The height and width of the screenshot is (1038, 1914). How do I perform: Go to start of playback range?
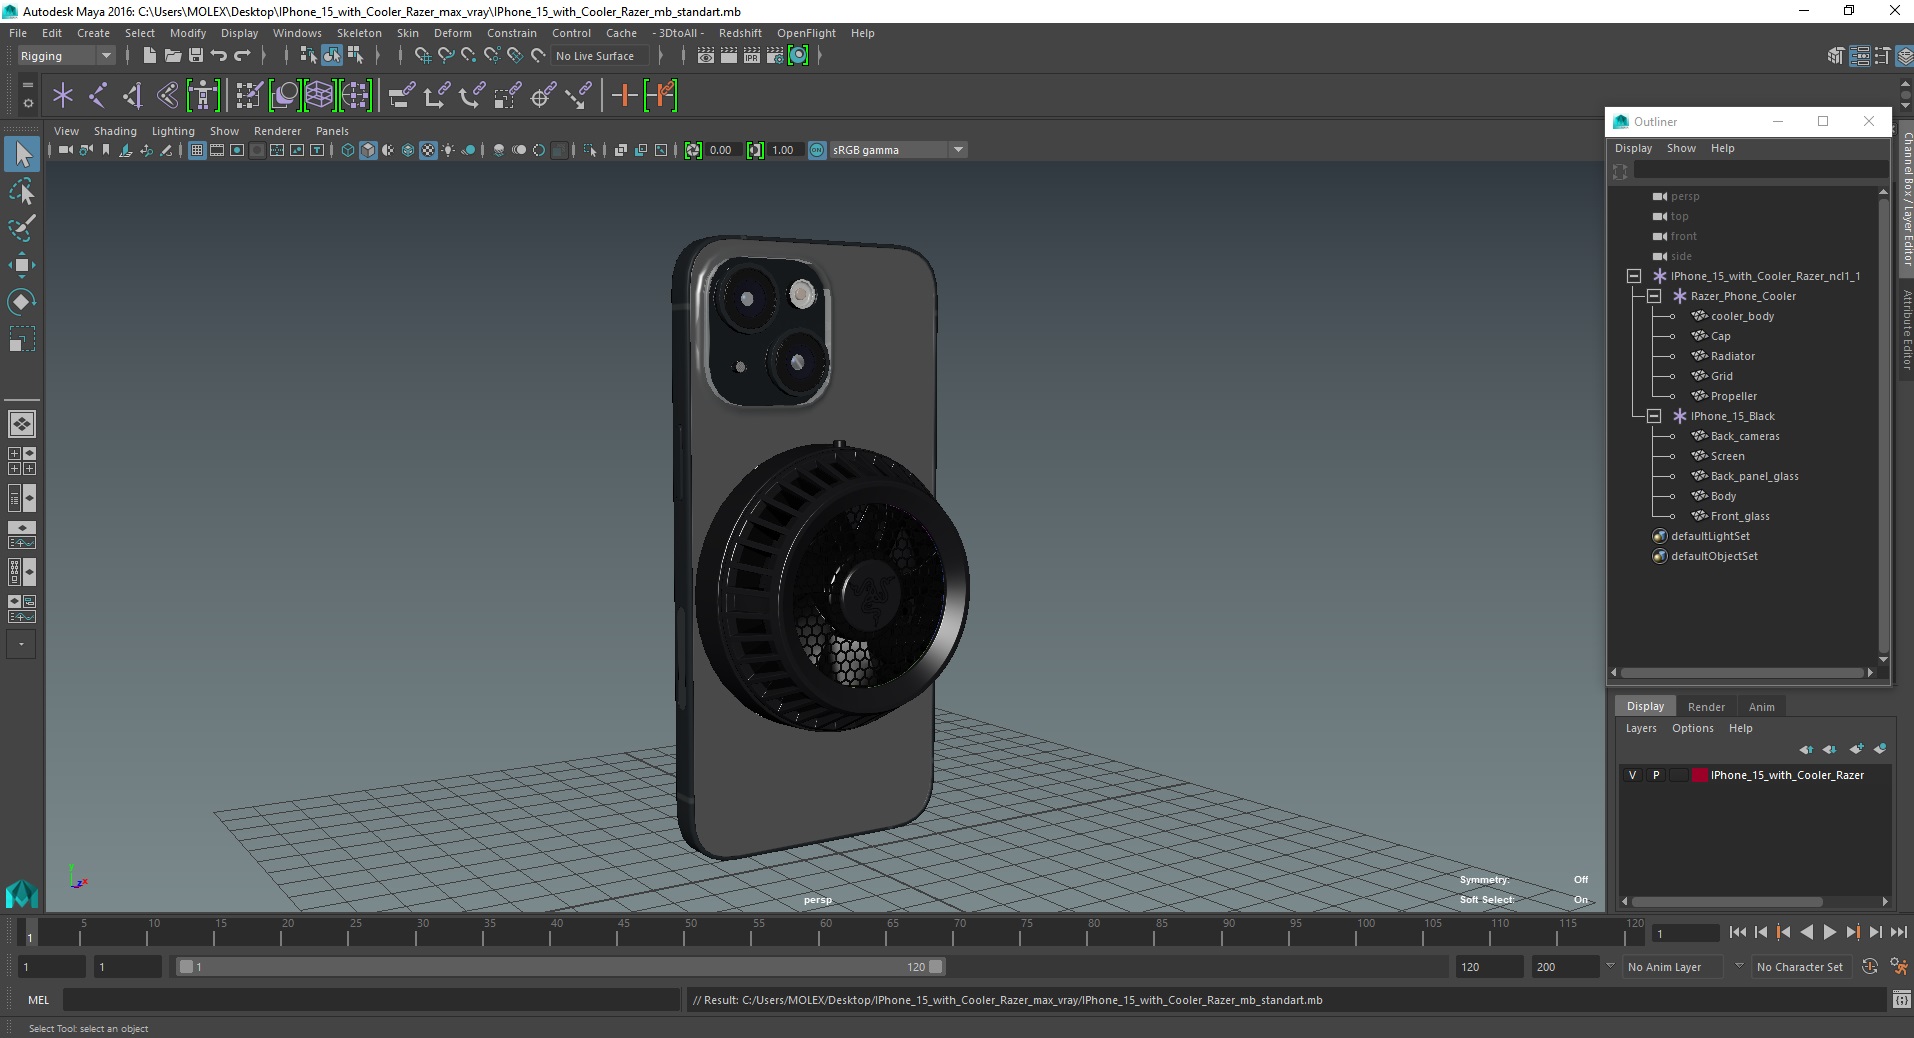[x=1737, y=932]
